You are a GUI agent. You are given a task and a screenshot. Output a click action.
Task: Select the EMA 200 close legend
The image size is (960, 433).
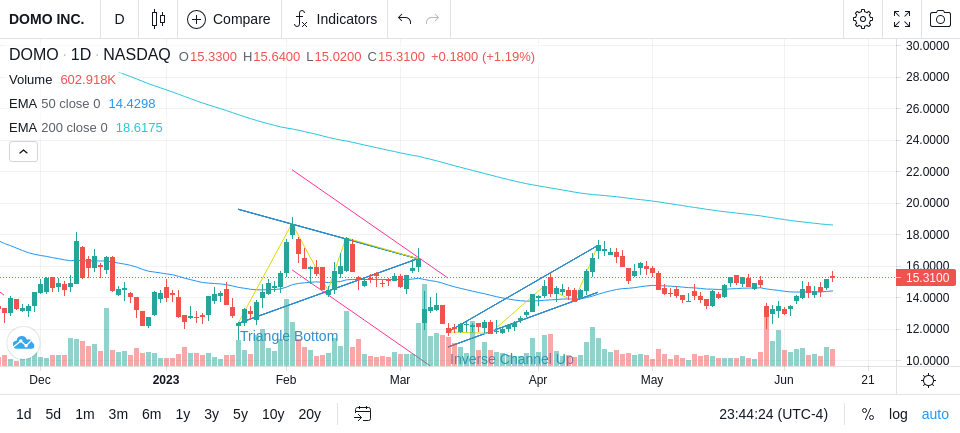58,127
